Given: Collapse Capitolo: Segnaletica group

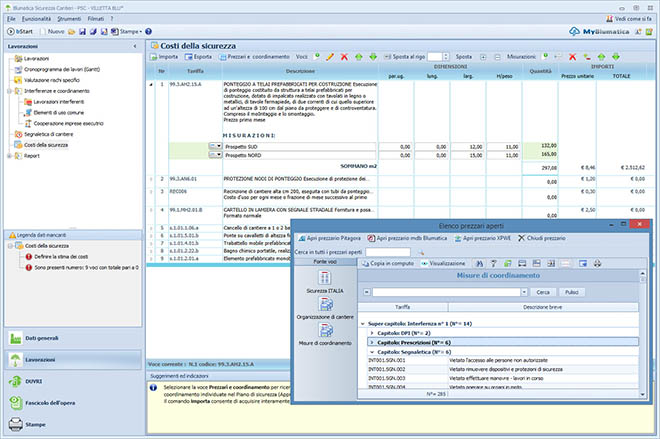Looking at the screenshot, I should pyautogui.click(x=373, y=352).
